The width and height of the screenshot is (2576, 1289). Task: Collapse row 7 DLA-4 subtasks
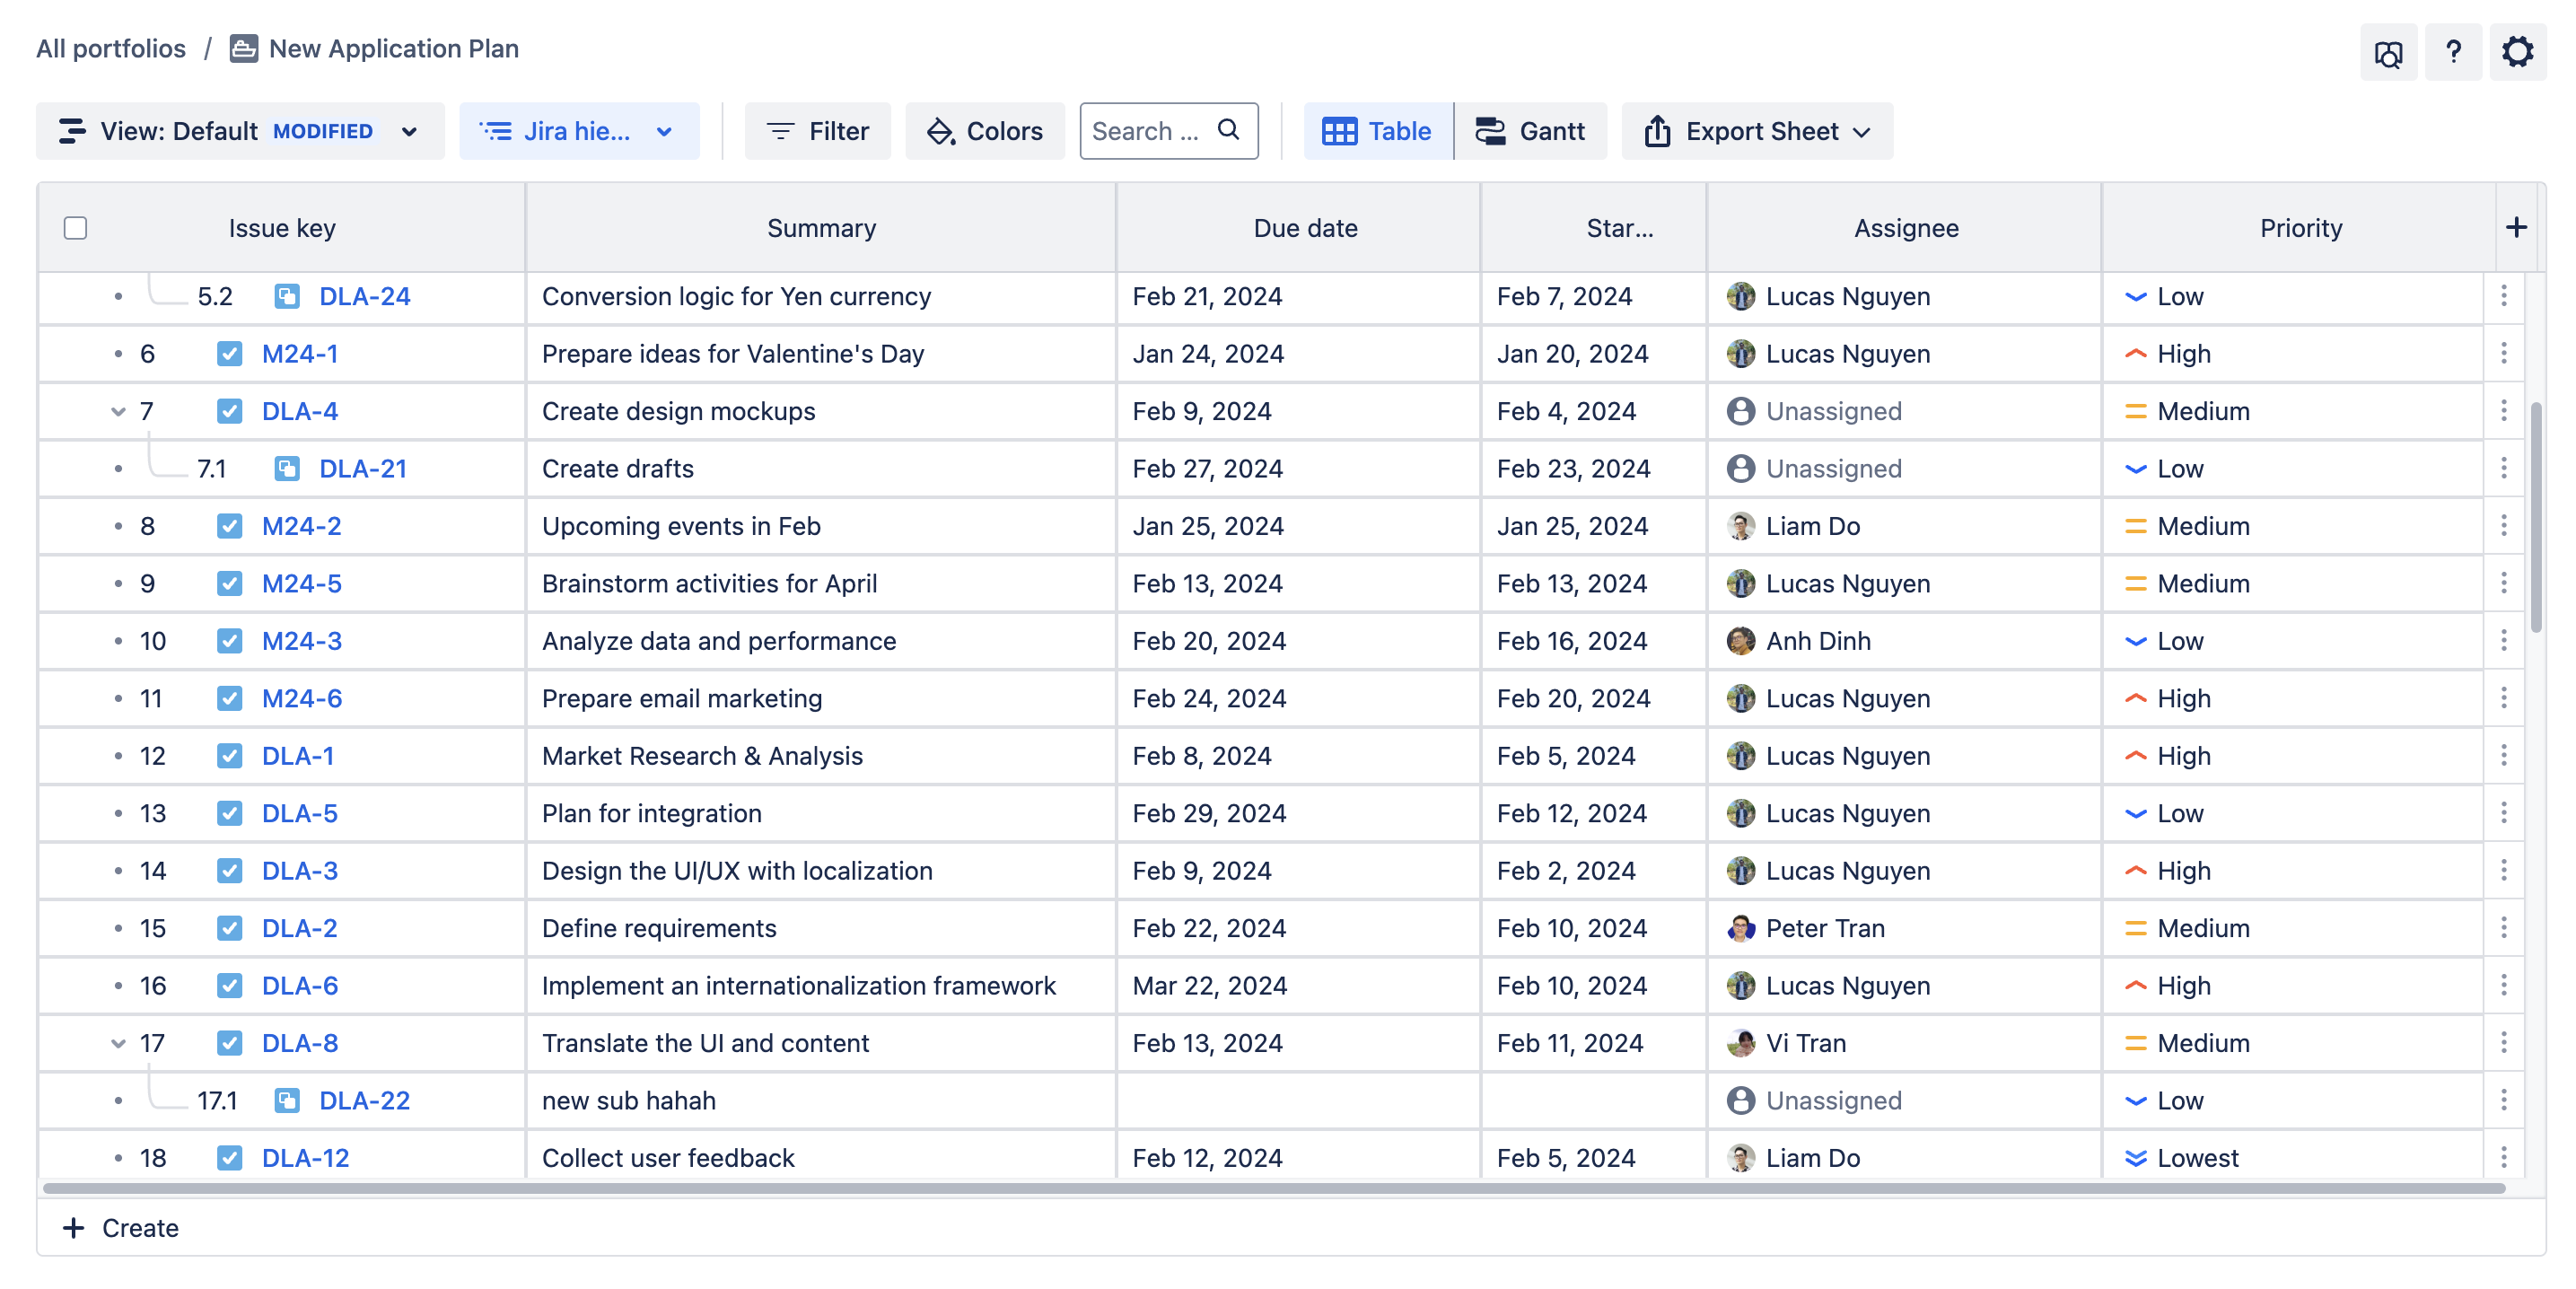[x=118, y=412]
